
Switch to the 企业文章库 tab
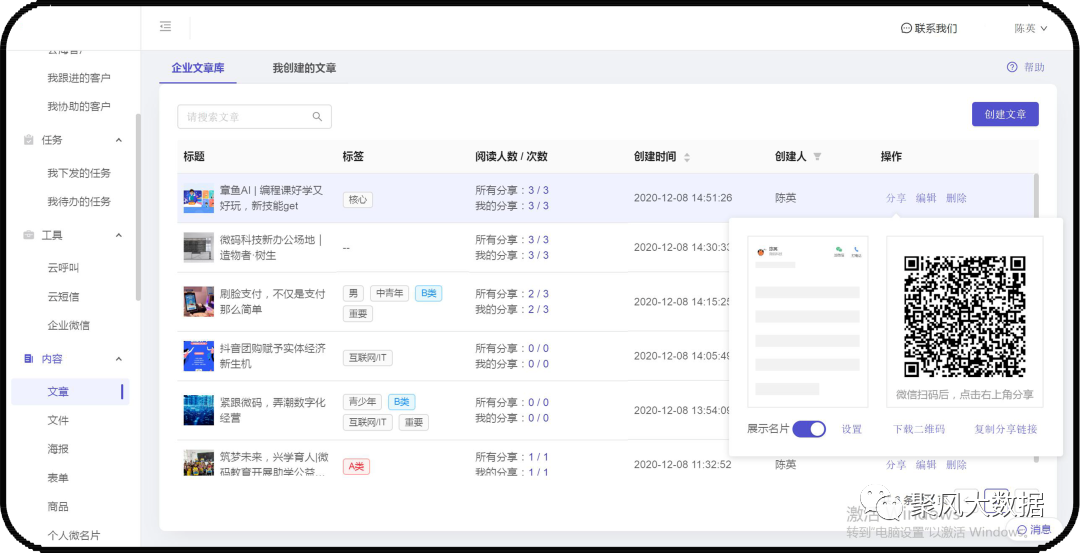[198, 67]
